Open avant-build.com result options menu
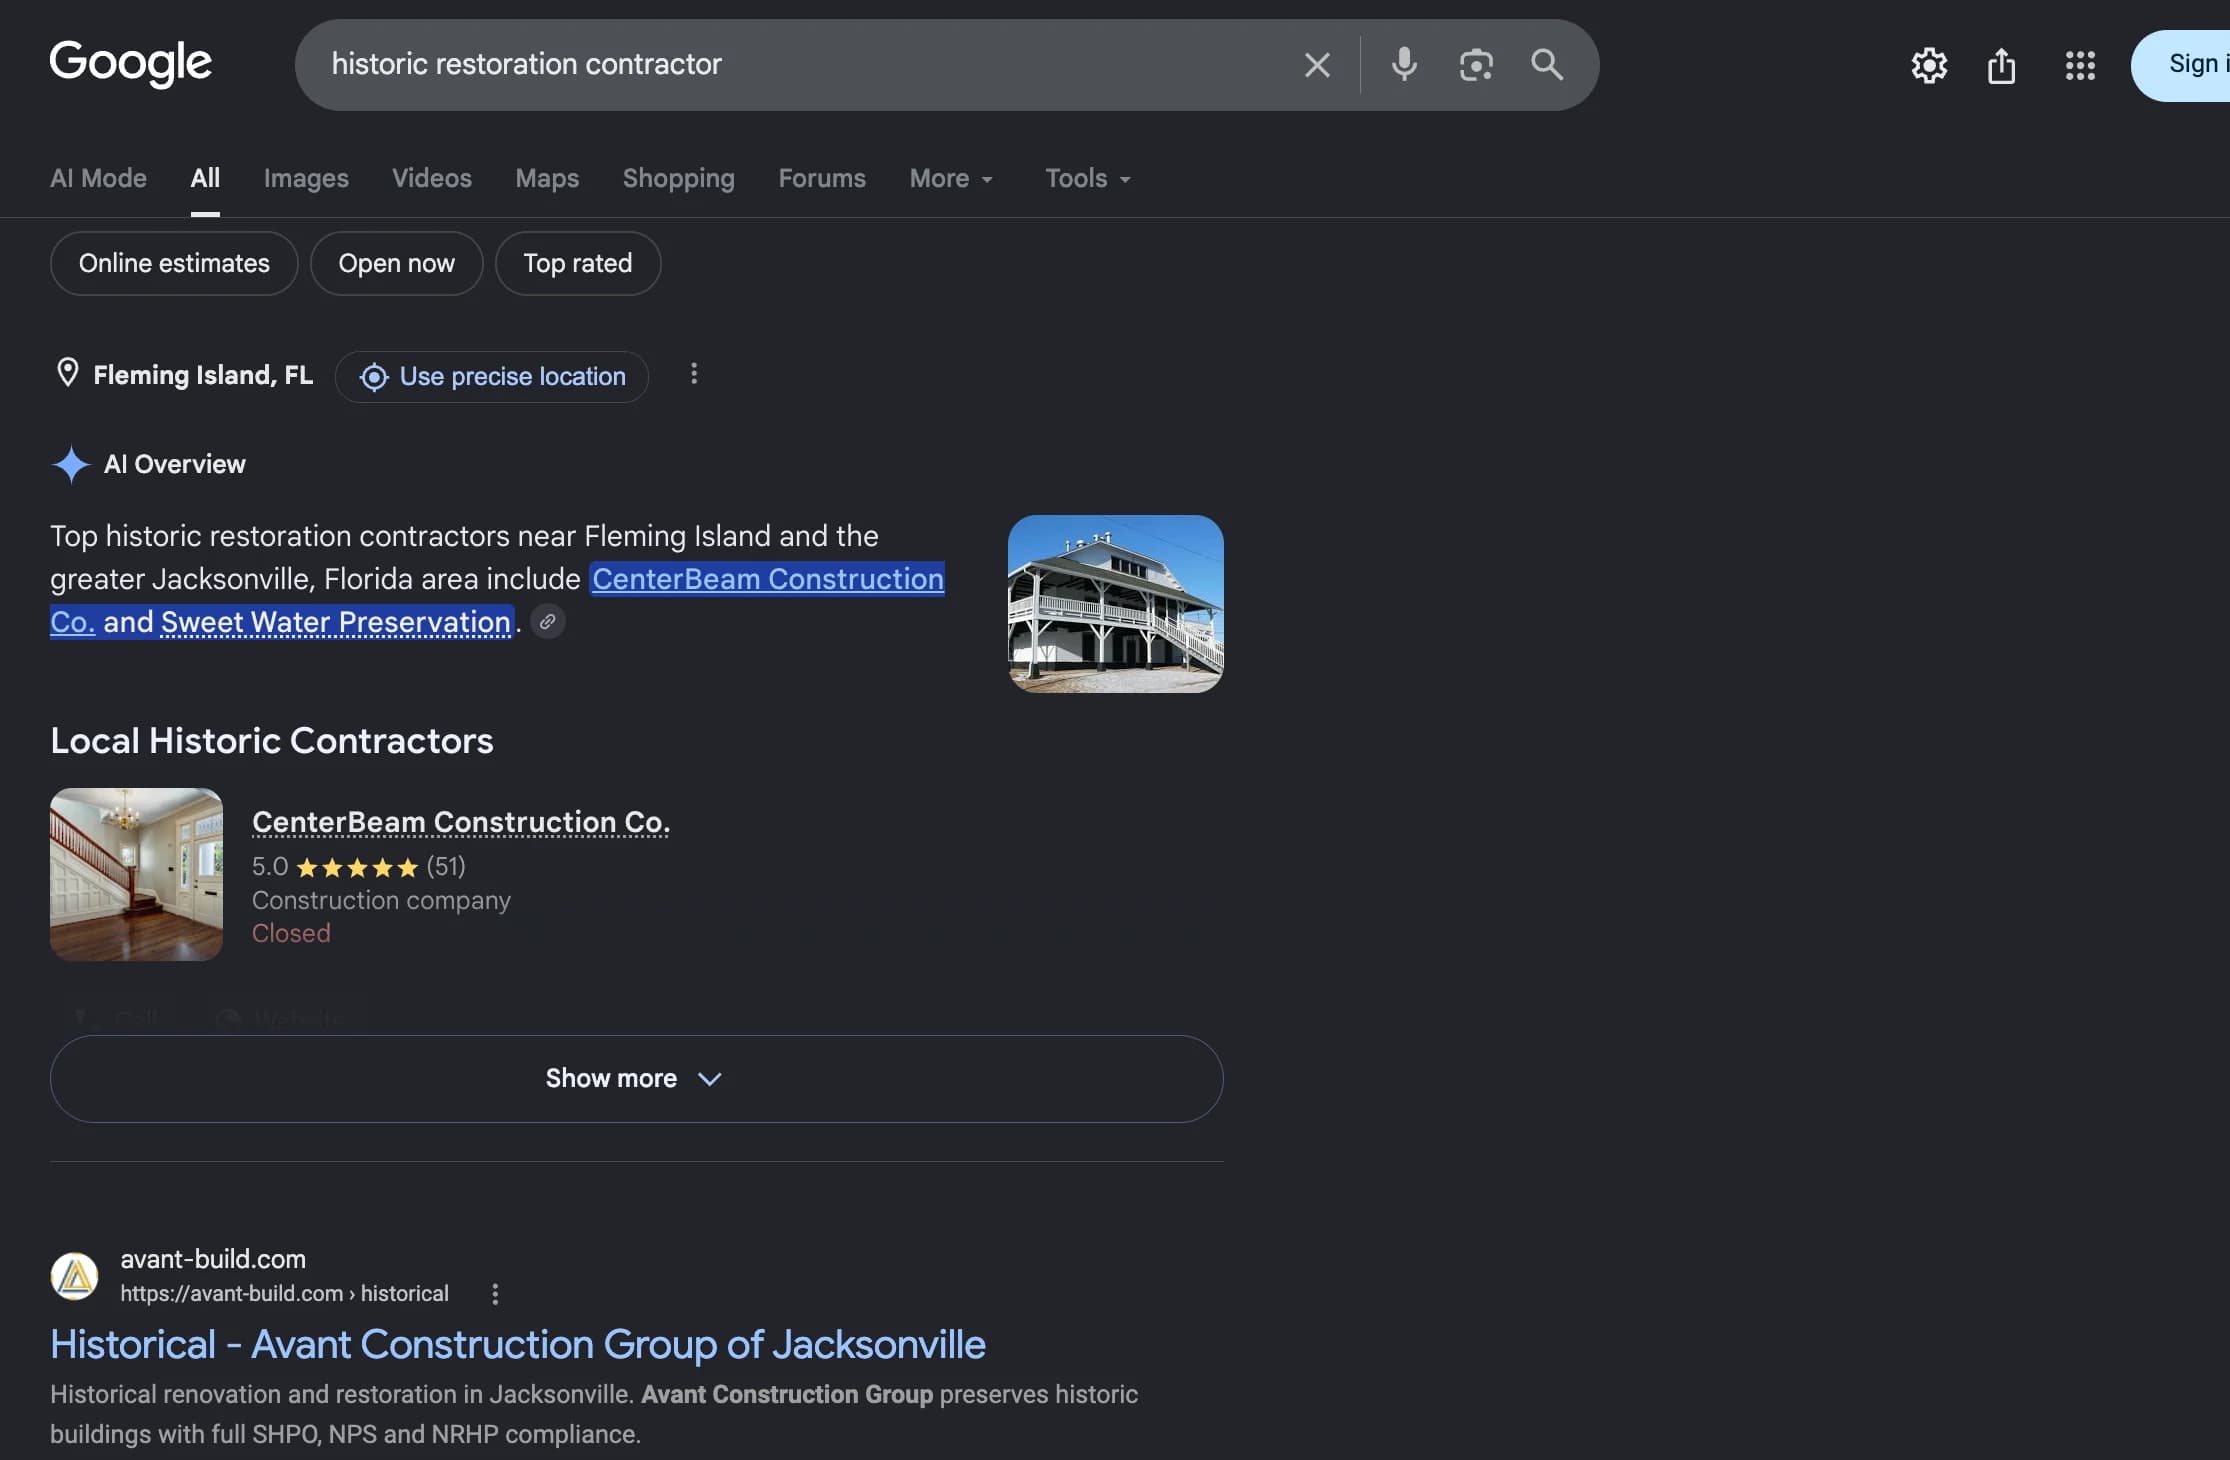The height and width of the screenshot is (1460, 2230). coord(495,1294)
